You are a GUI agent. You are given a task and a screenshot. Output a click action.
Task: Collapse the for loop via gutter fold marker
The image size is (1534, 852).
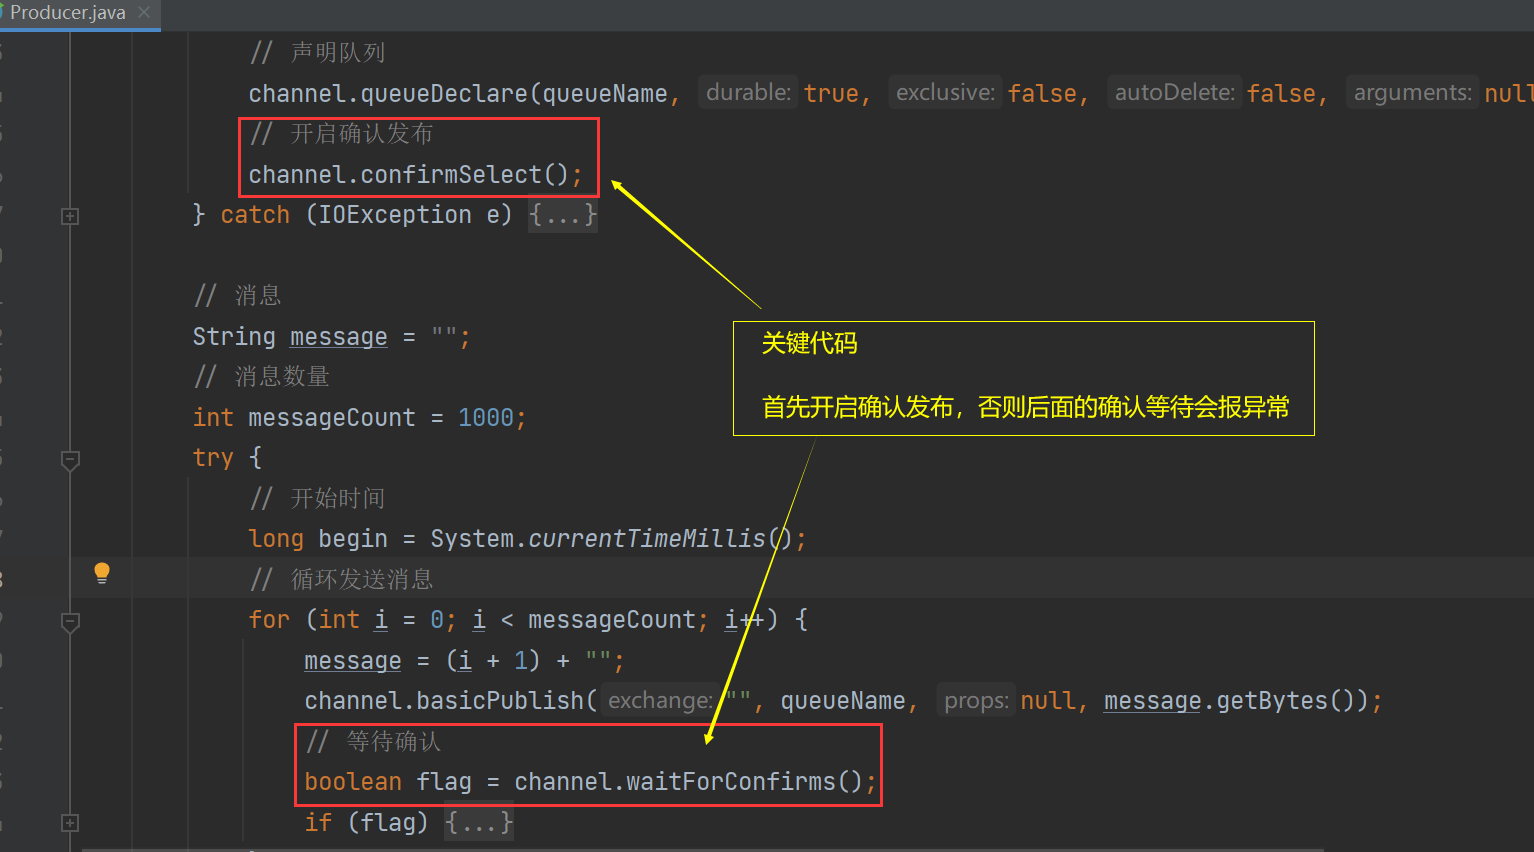pos(70,622)
